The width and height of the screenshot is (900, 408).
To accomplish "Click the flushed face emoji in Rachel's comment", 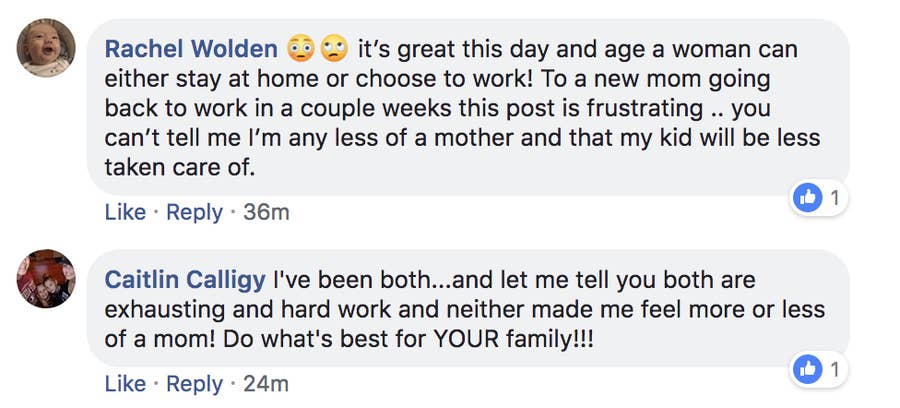I will (x=300, y=49).
